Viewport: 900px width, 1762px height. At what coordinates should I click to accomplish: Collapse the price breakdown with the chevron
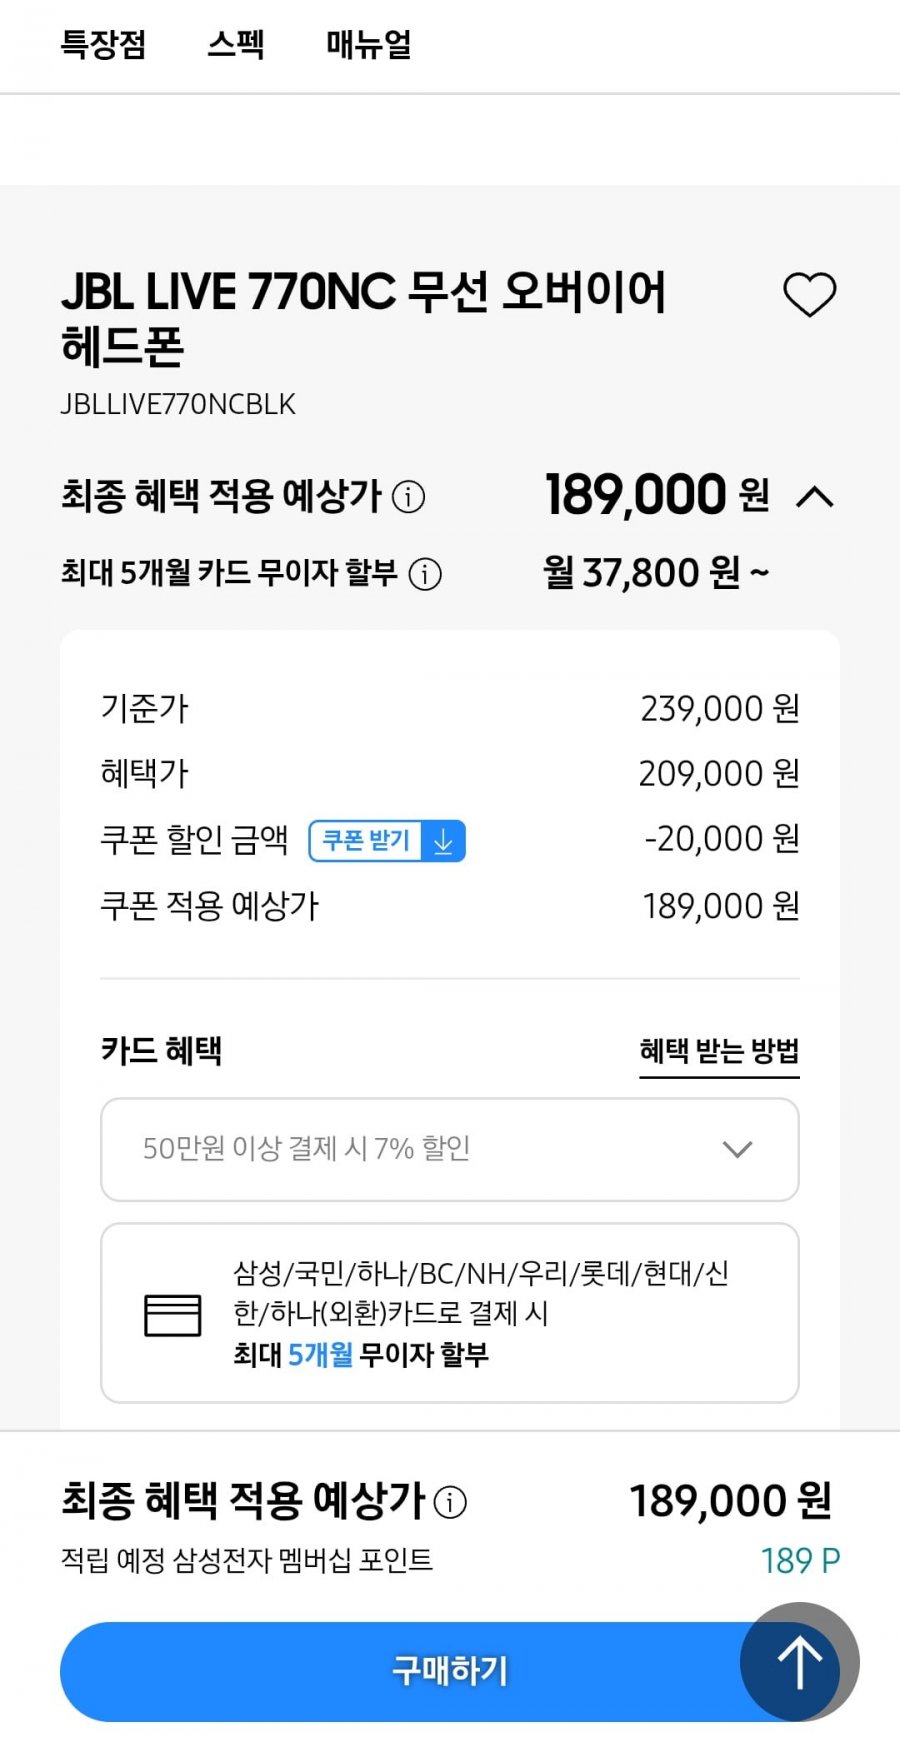815,496
